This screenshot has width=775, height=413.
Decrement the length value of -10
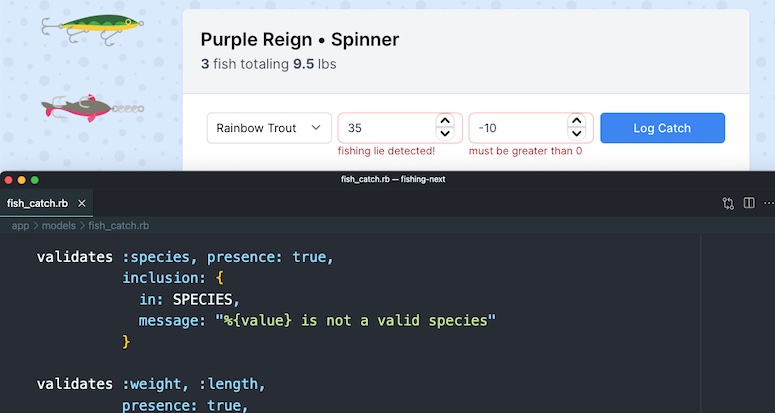[576, 134]
